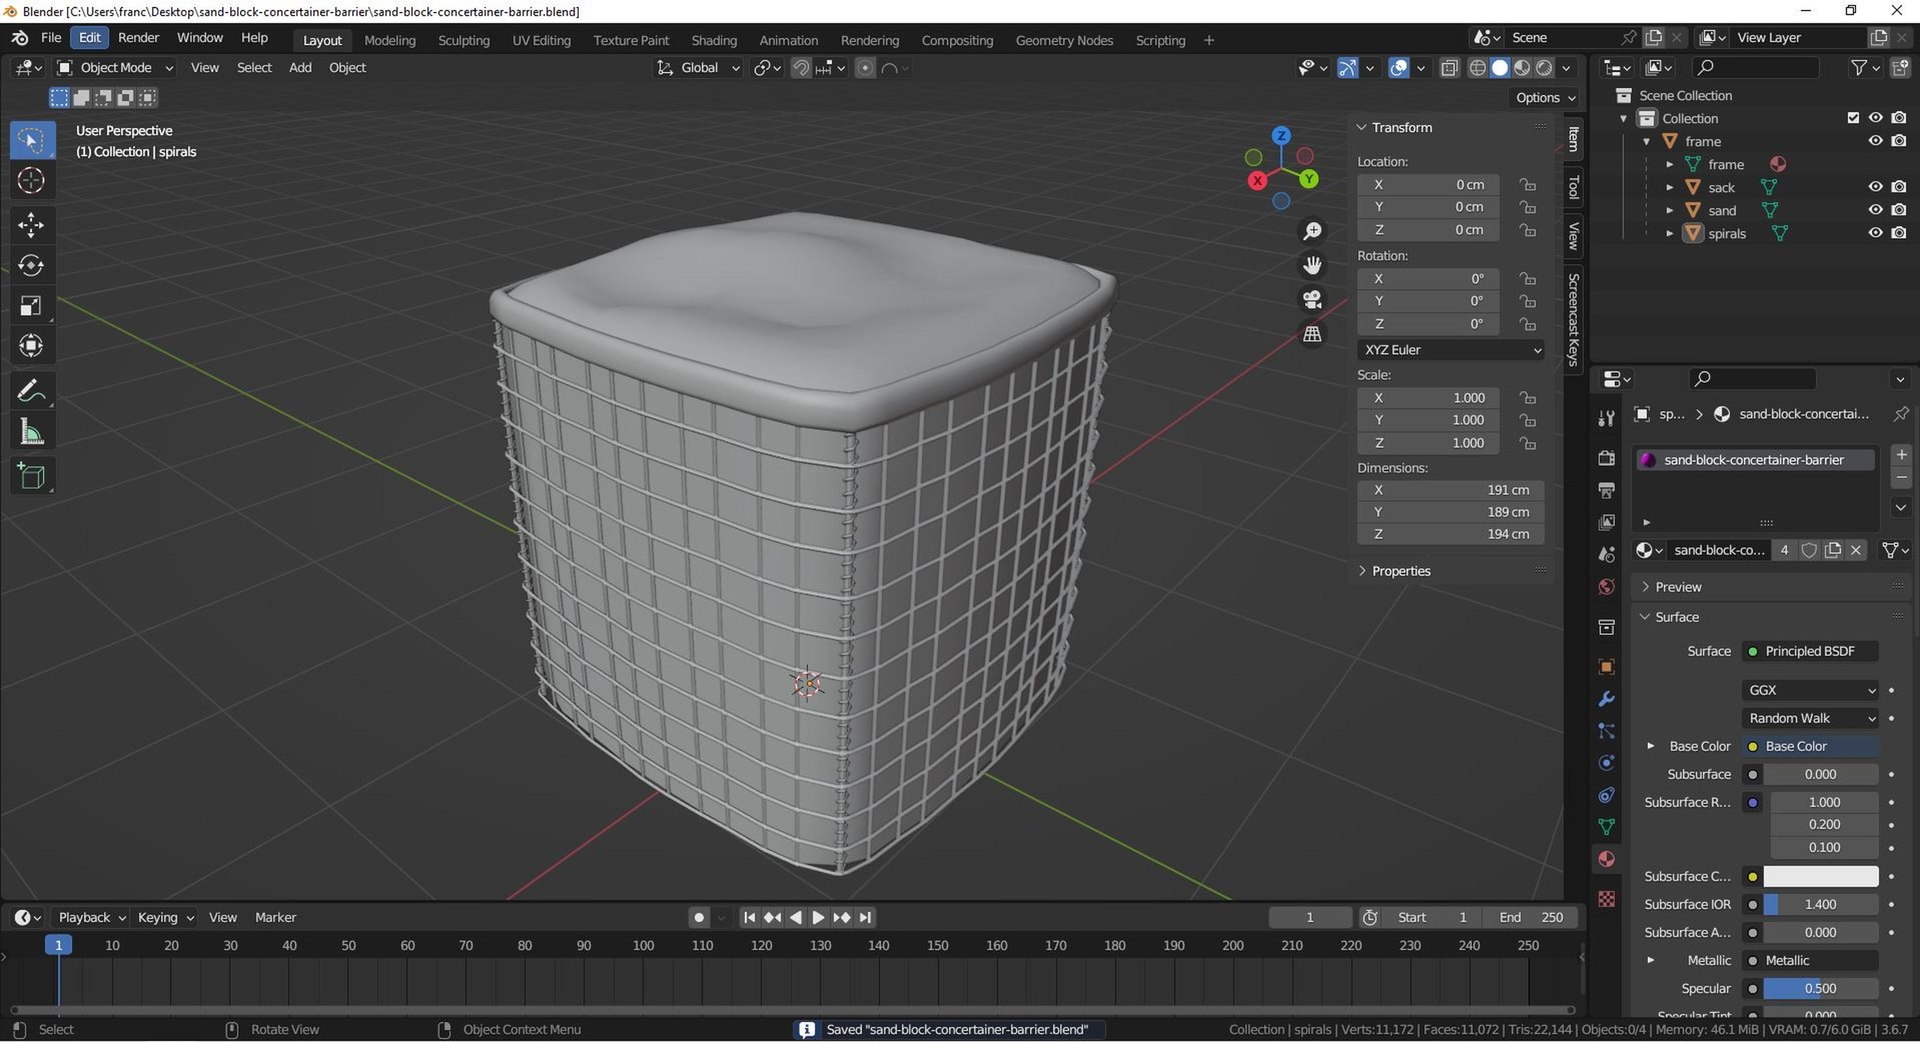
Task: Open the Render properties tab icon
Action: click(x=1606, y=458)
